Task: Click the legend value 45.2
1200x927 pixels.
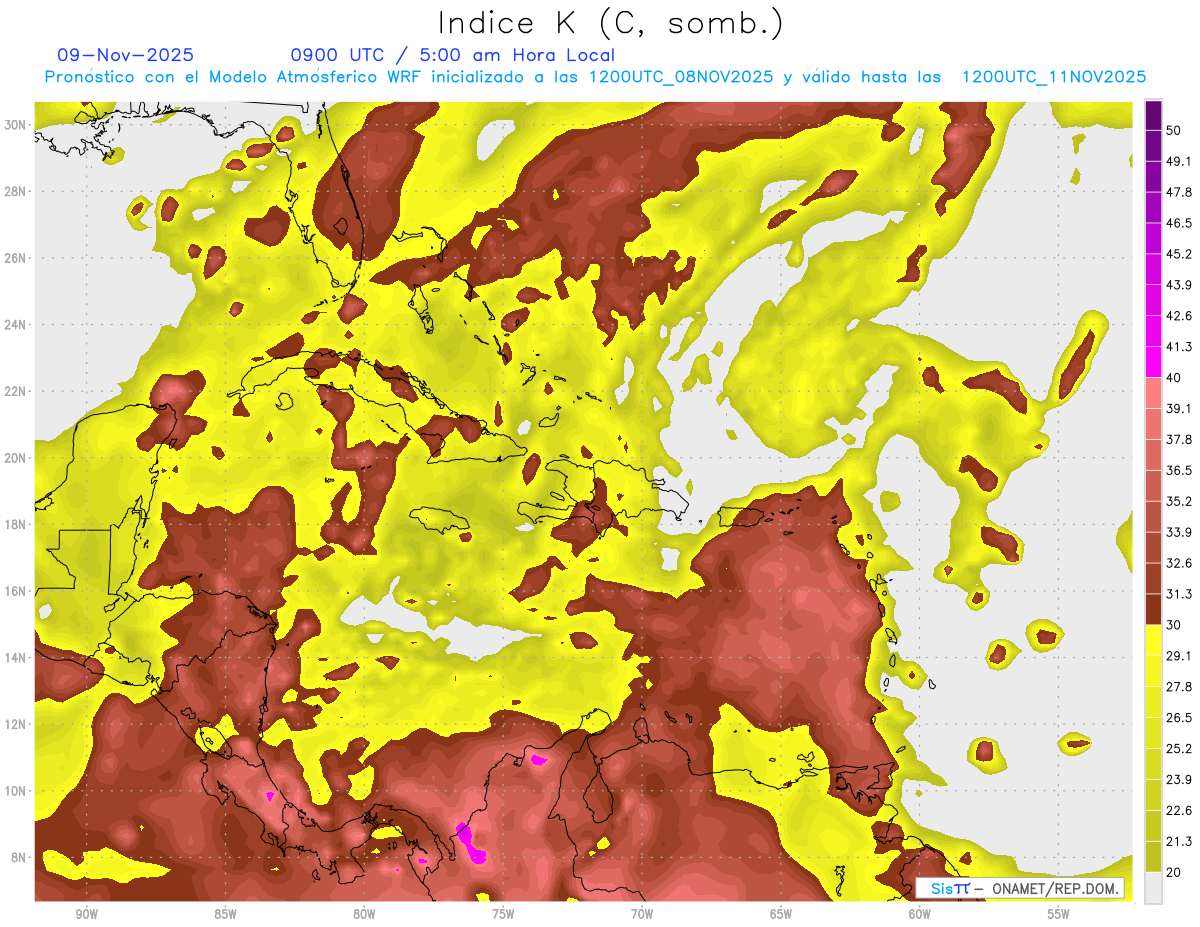Action: [1179, 254]
